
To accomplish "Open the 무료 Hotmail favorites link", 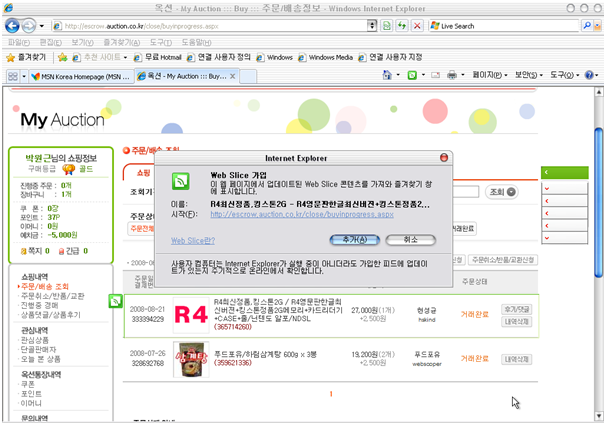I will [x=157, y=58].
